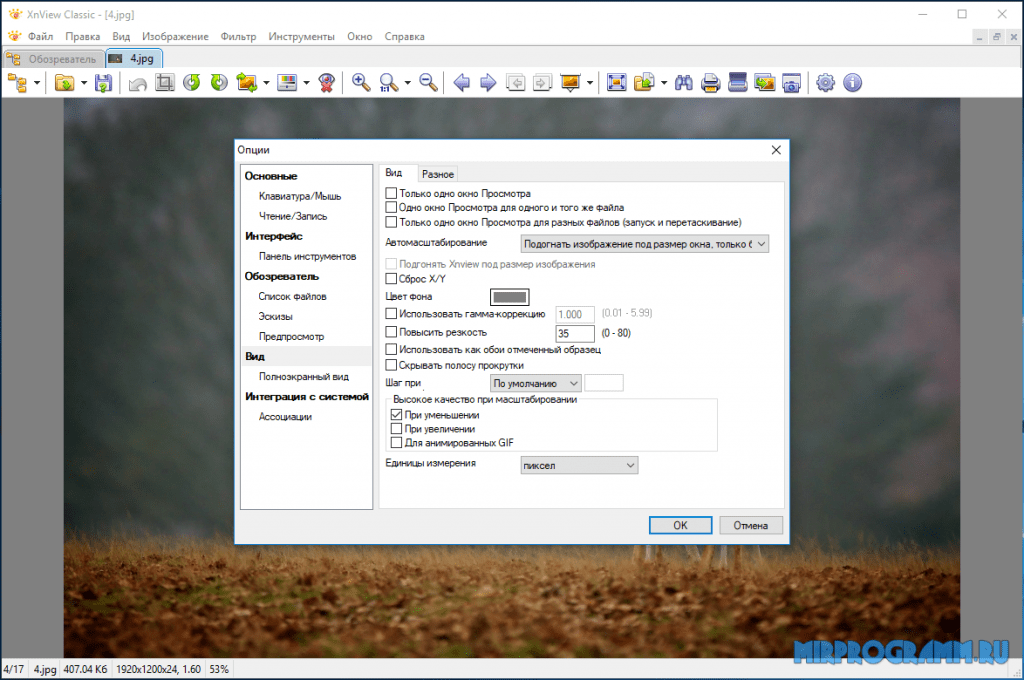
Task: Click the sharpness value field showing 35
Action: pos(575,333)
